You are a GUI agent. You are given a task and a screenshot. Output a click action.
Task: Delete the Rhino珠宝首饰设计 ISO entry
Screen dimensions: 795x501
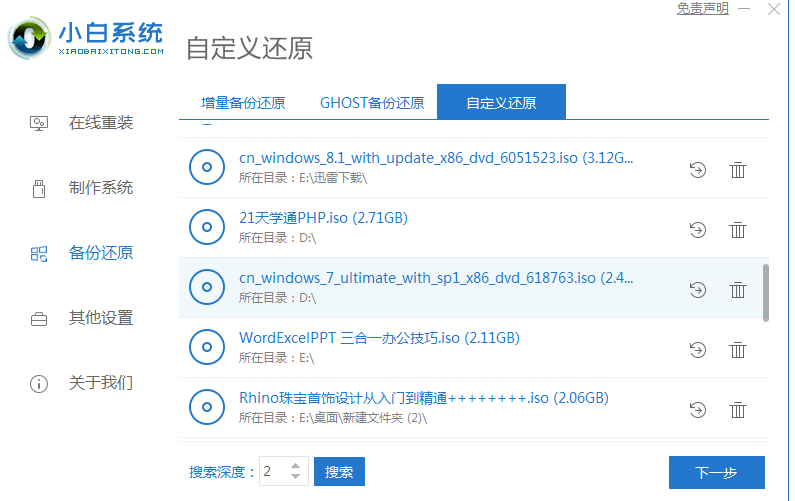point(738,409)
